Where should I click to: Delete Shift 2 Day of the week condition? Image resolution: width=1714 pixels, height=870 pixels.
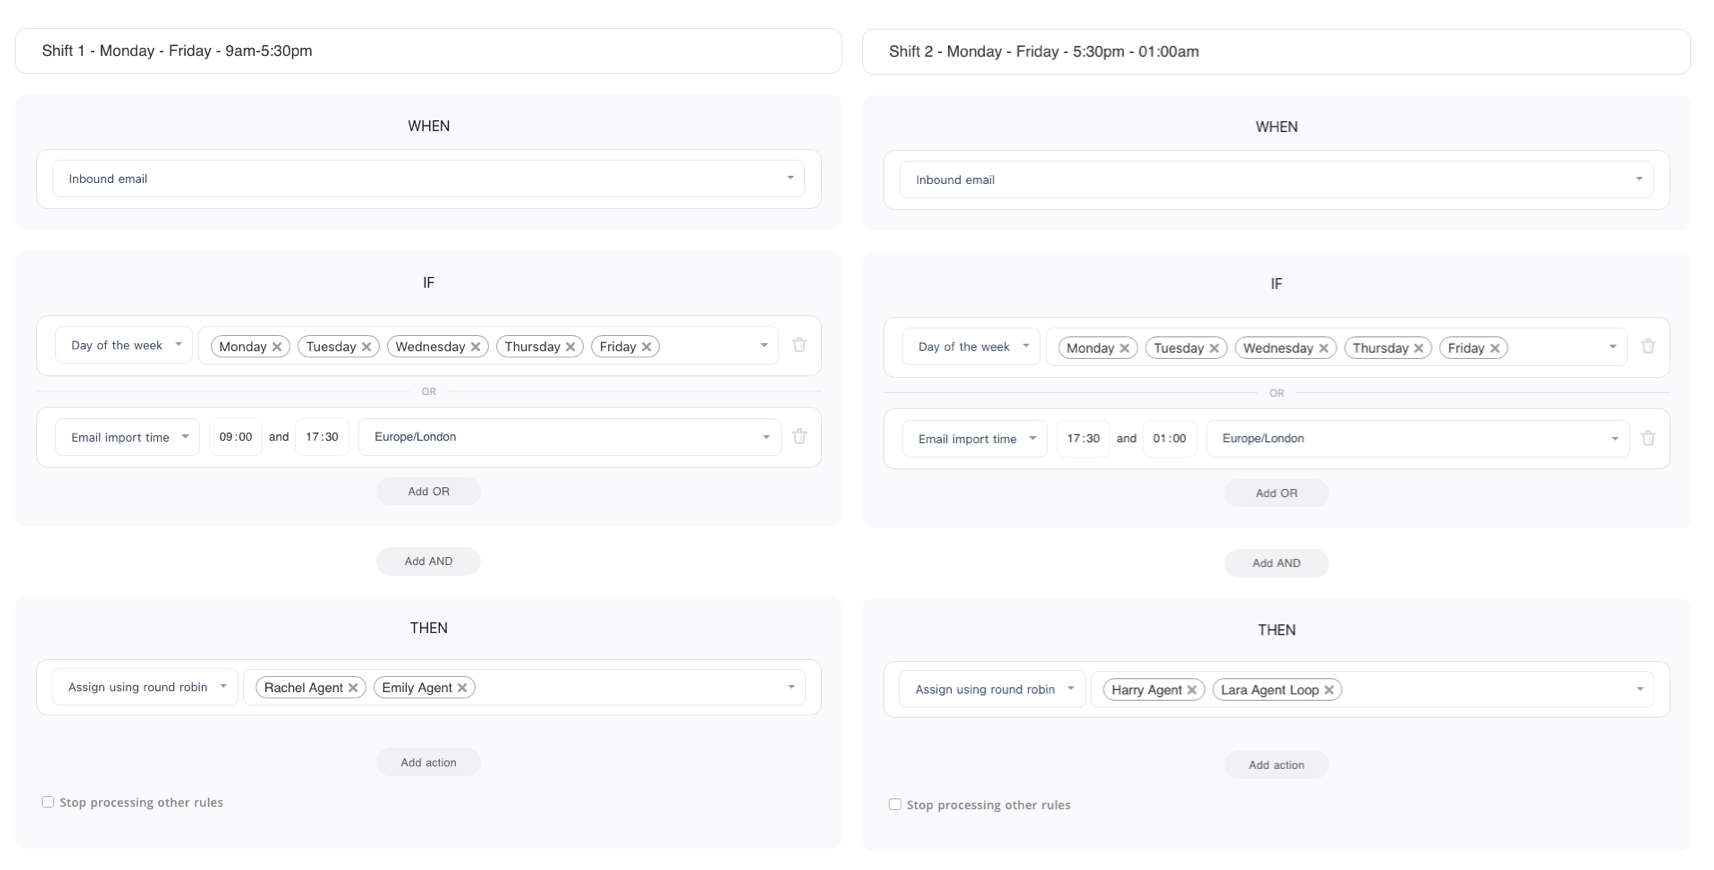tap(1648, 347)
